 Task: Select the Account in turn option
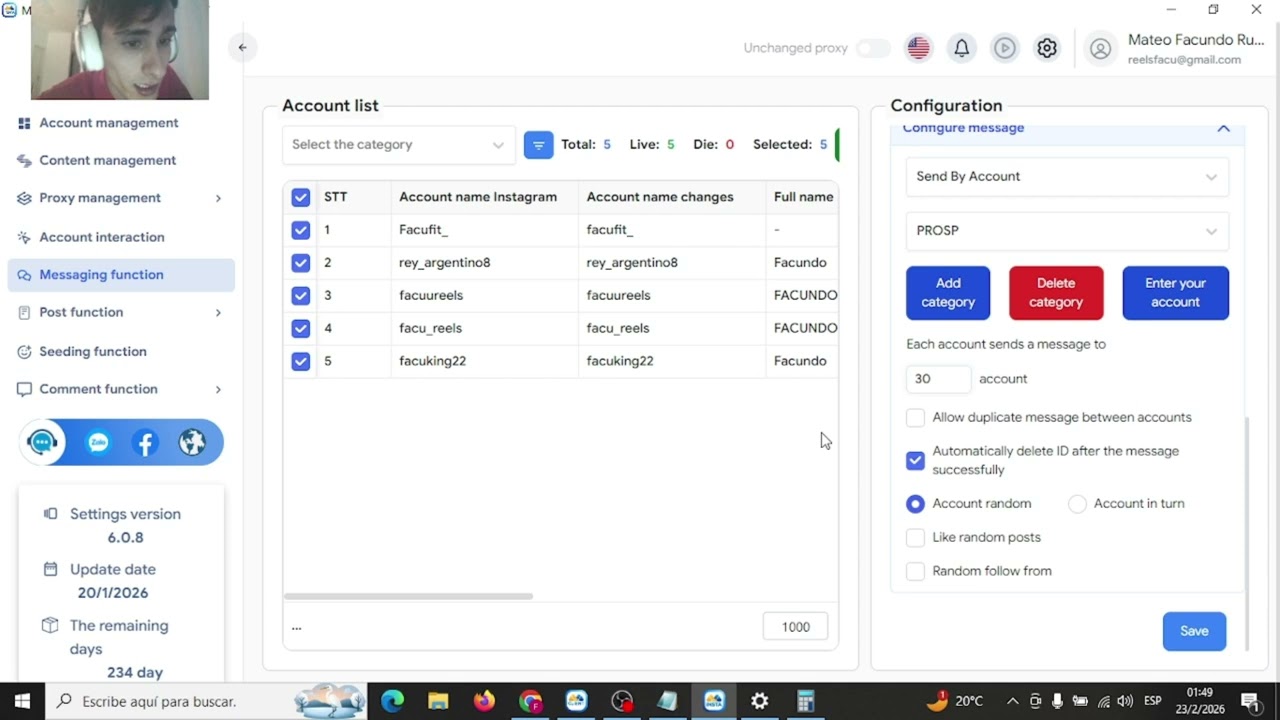click(1077, 504)
